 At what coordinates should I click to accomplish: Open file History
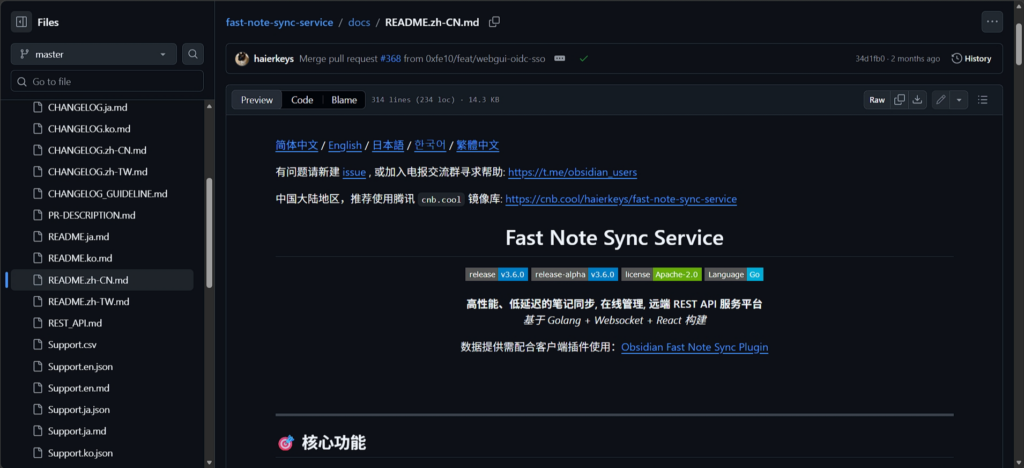click(x=971, y=59)
